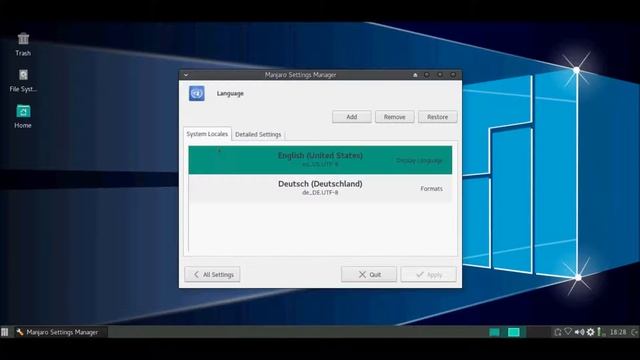Screen dimensions: 640x360
Task: Switch to the Detailed Settings tab
Action: tap(258, 134)
